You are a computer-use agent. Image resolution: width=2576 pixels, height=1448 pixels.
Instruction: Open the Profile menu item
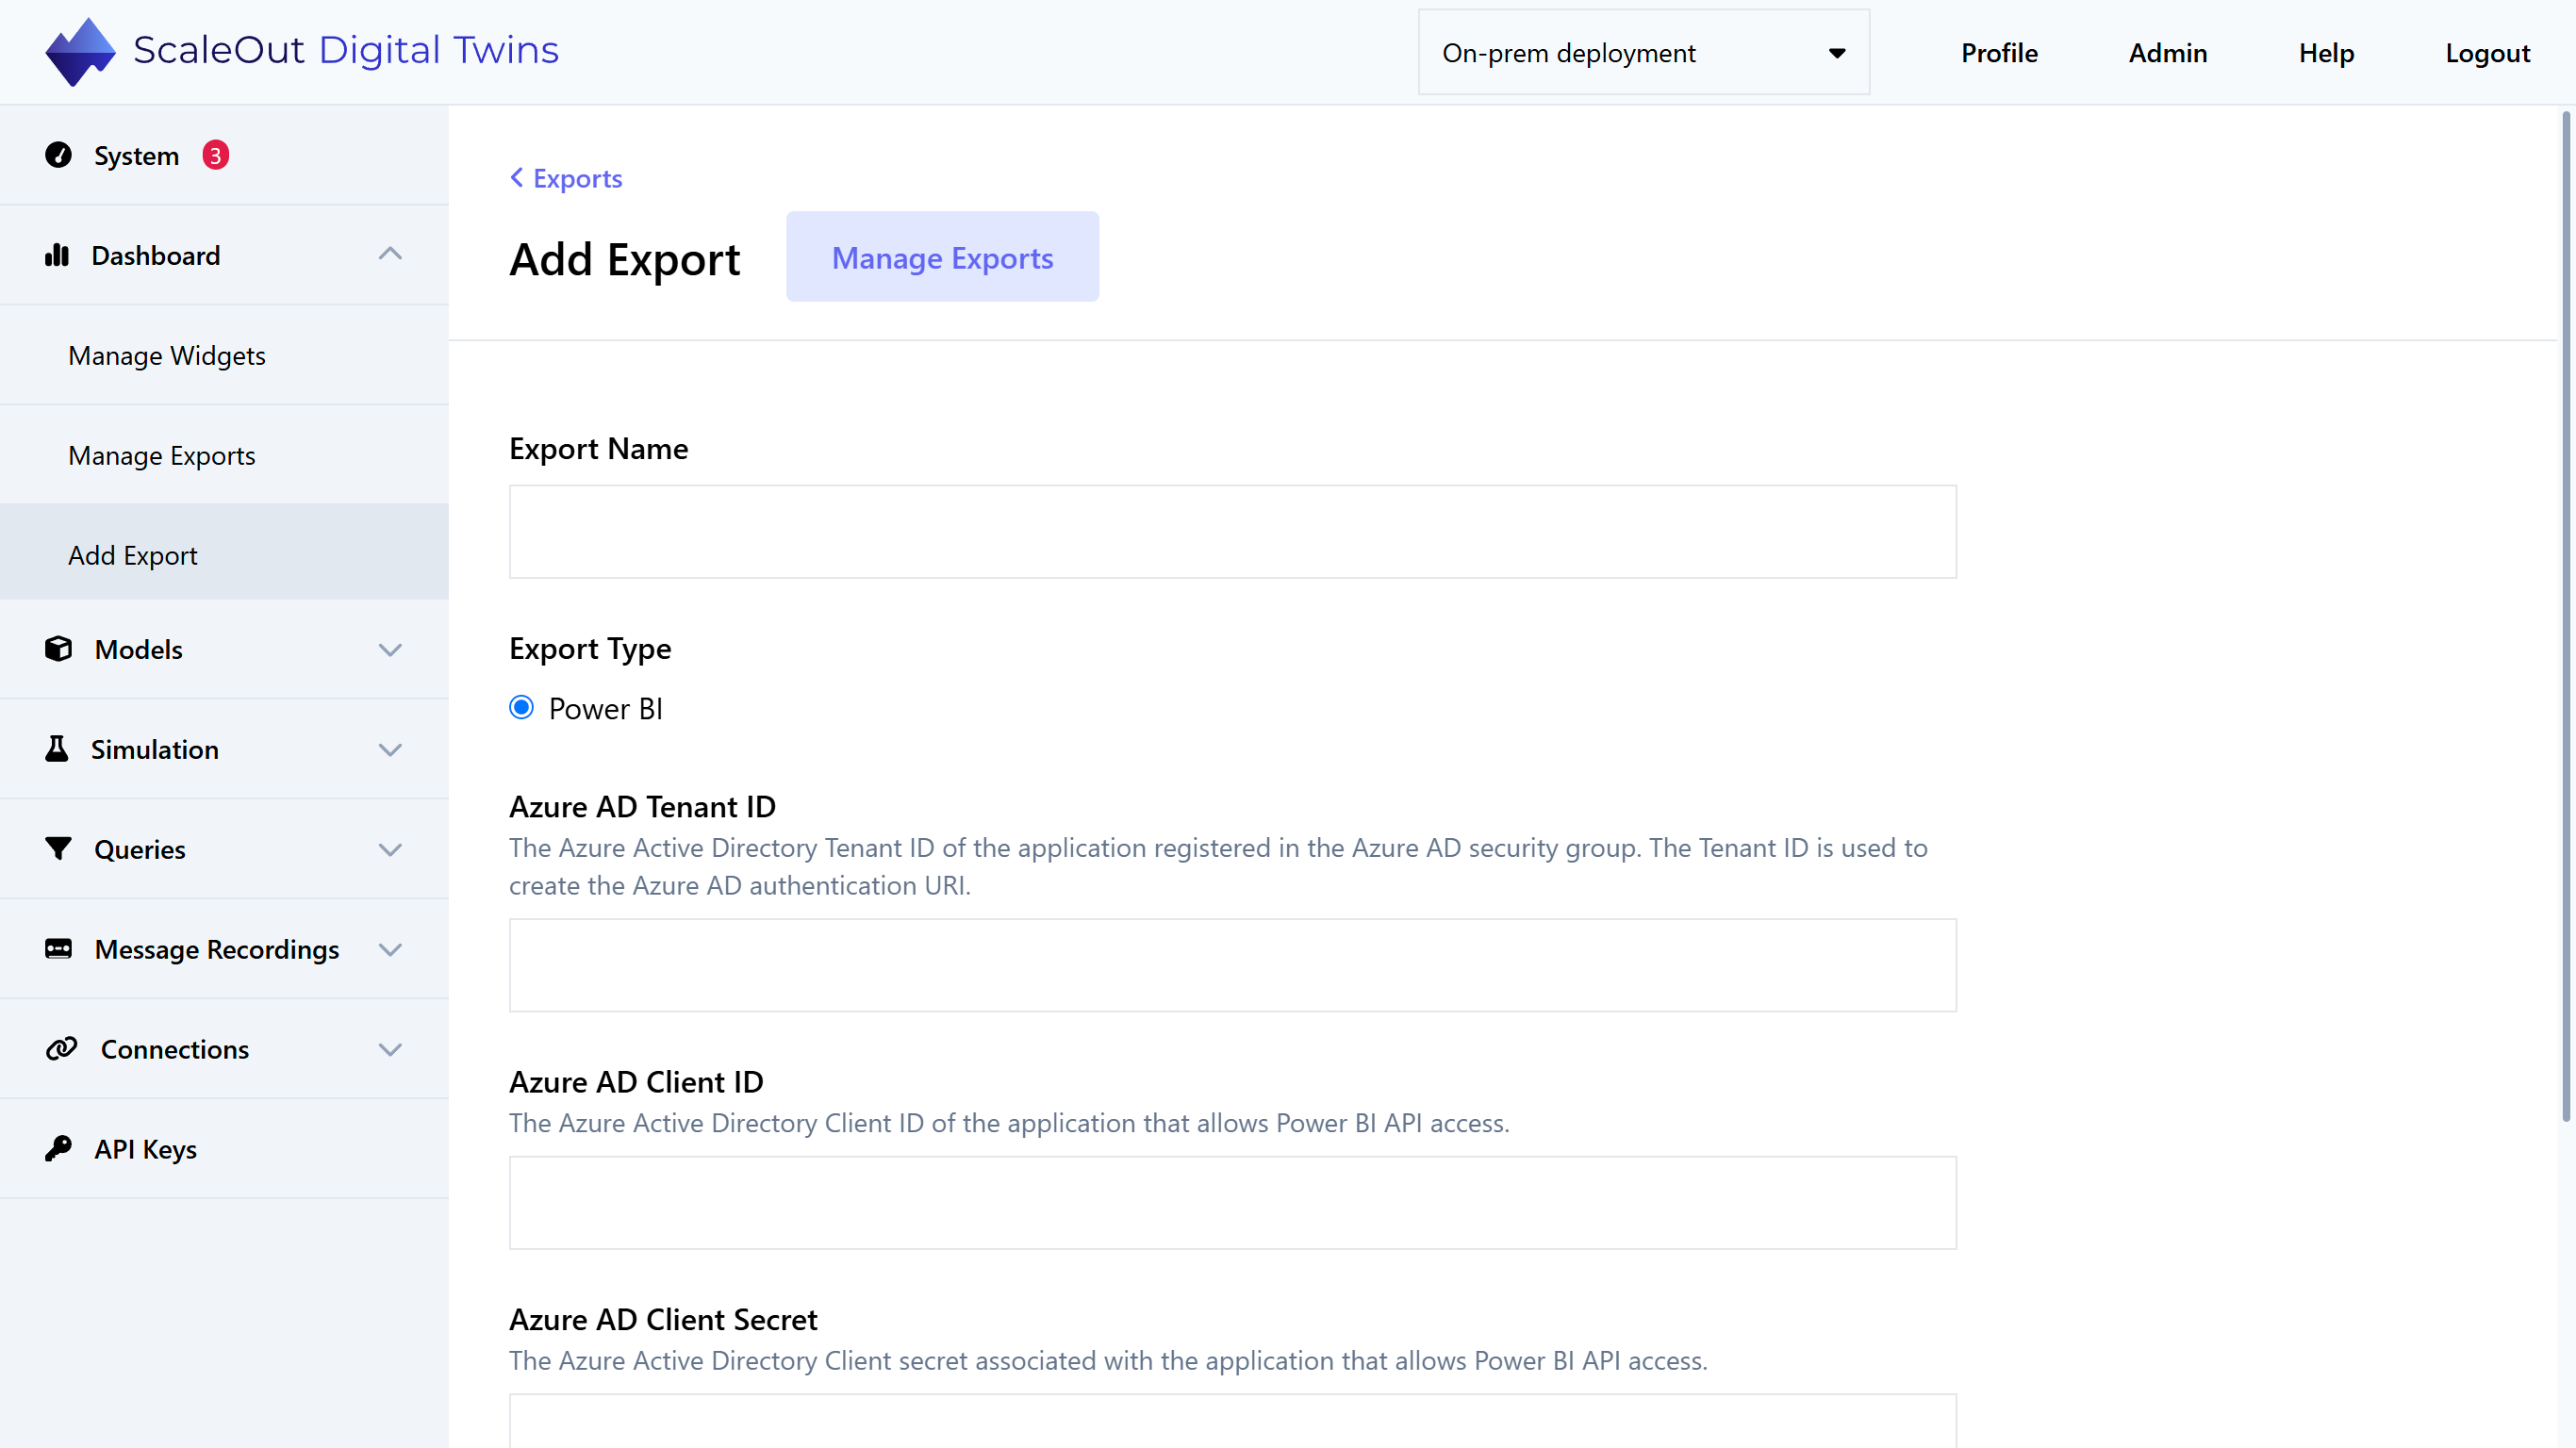coord(1999,53)
